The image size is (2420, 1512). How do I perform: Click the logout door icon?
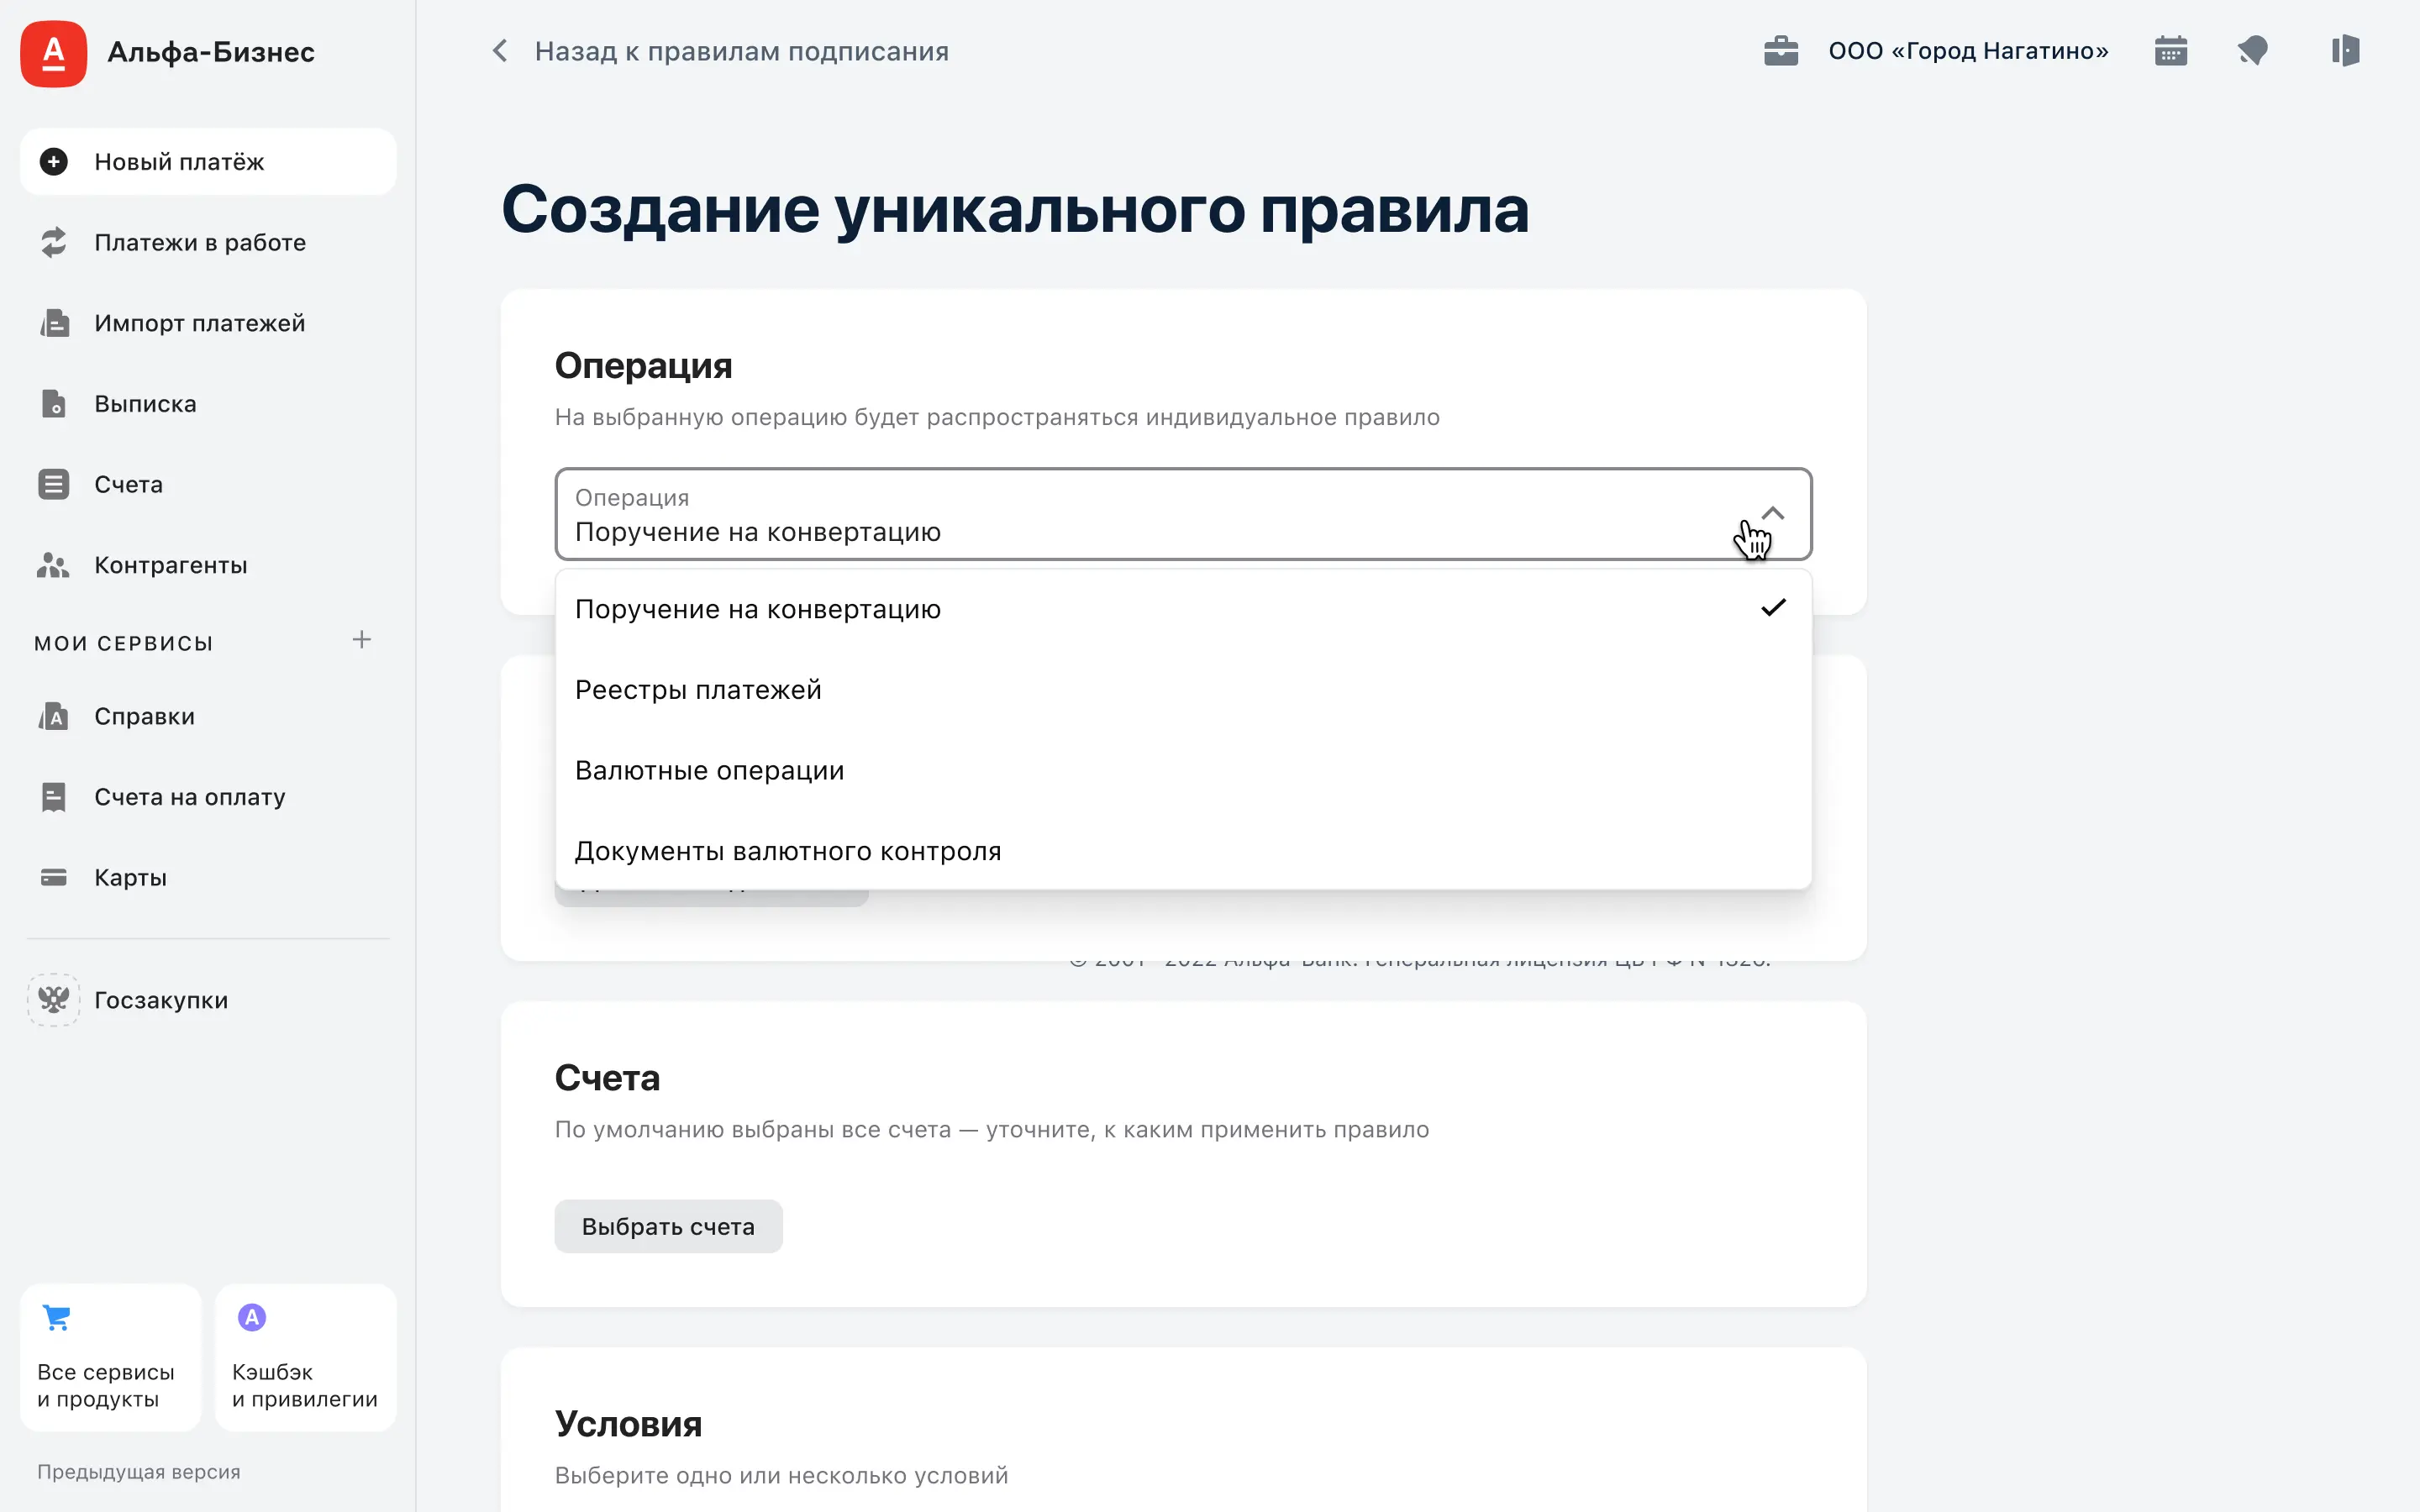click(x=2344, y=51)
